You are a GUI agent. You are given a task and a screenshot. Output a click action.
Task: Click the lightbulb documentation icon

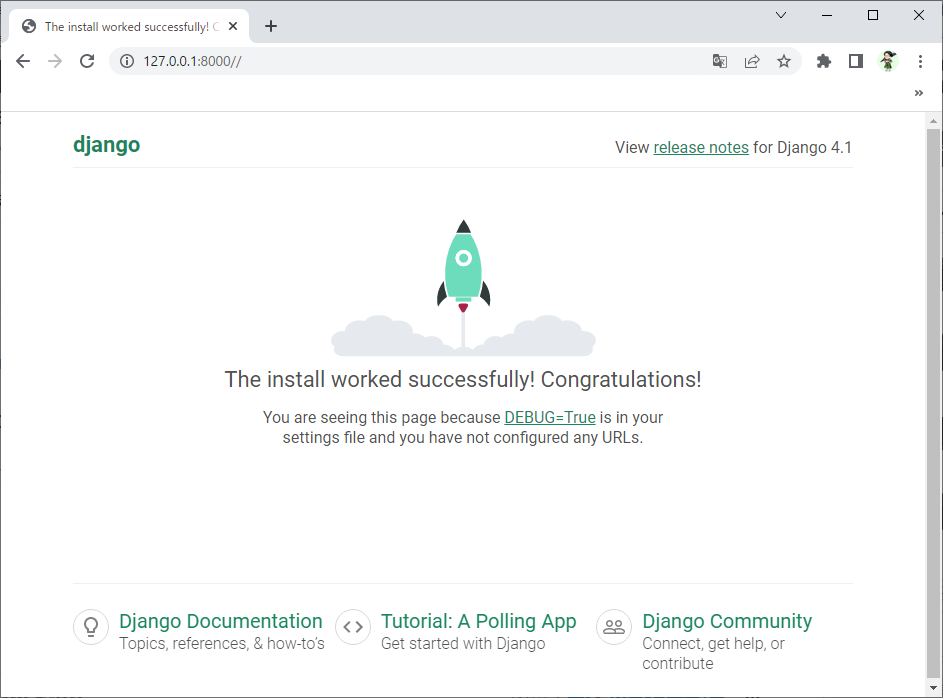(91, 626)
